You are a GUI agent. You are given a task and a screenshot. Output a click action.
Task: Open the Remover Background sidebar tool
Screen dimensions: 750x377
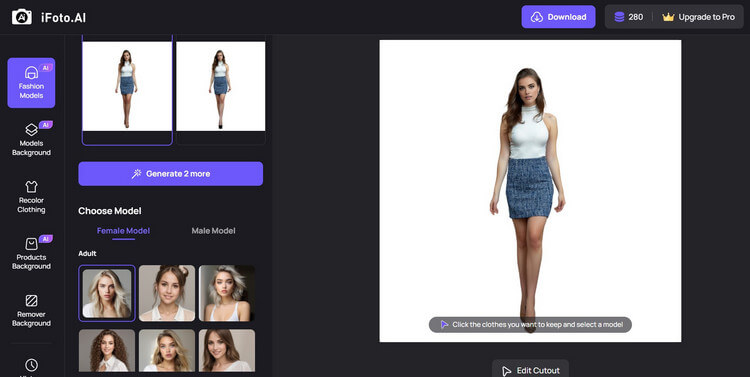tap(31, 310)
